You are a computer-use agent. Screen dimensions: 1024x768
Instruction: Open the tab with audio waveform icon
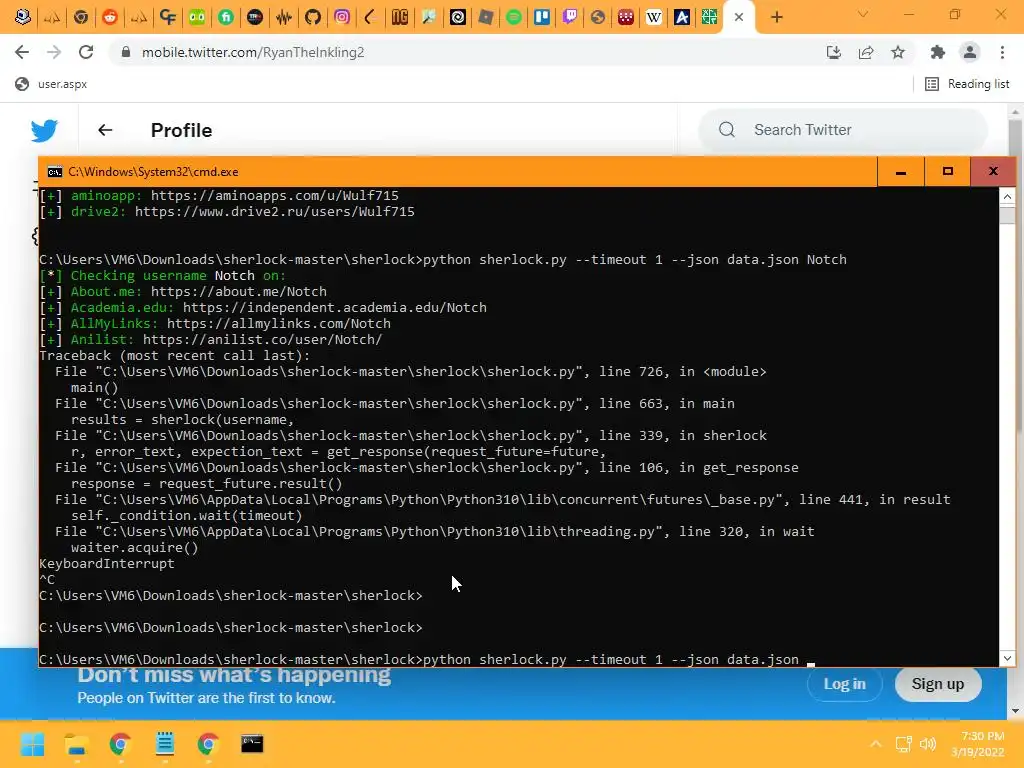coord(283,17)
